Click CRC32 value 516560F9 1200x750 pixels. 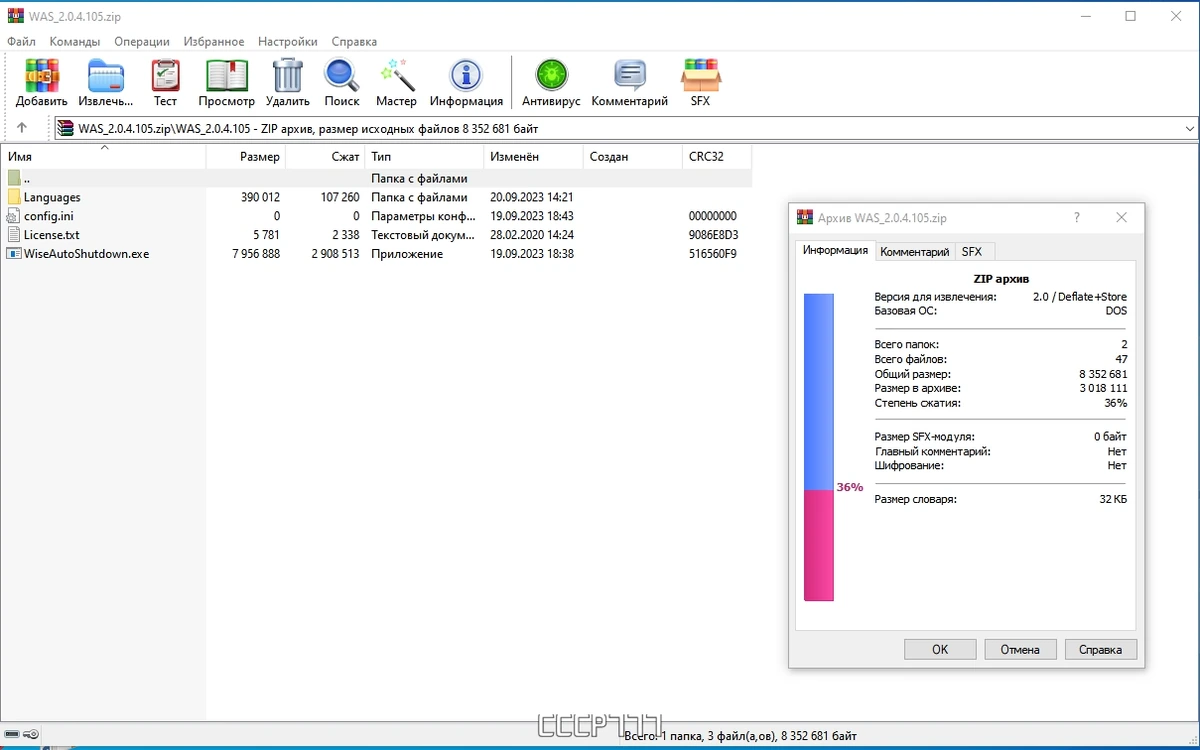[x=713, y=254]
